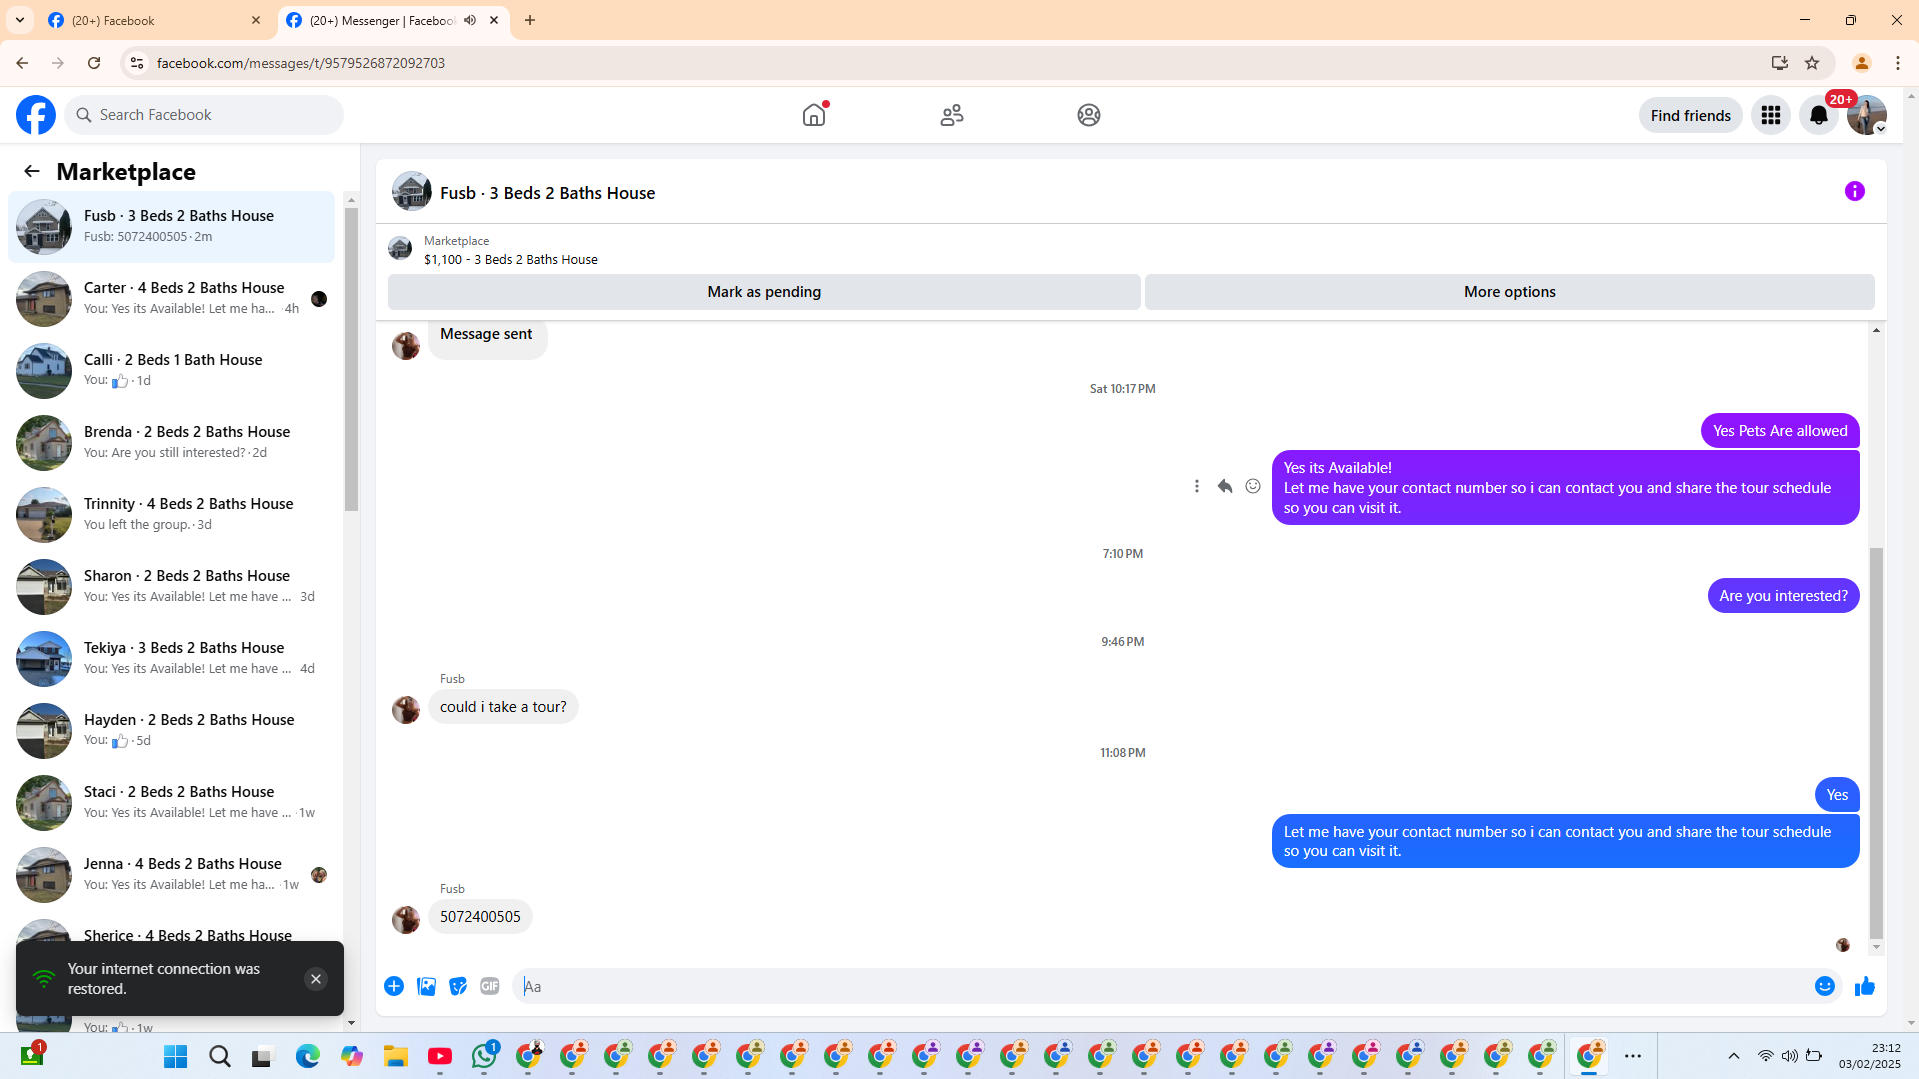The height and width of the screenshot is (1079, 1919).
Task: Open Microsoft Edge from the taskbar
Action: point(308,1056)
